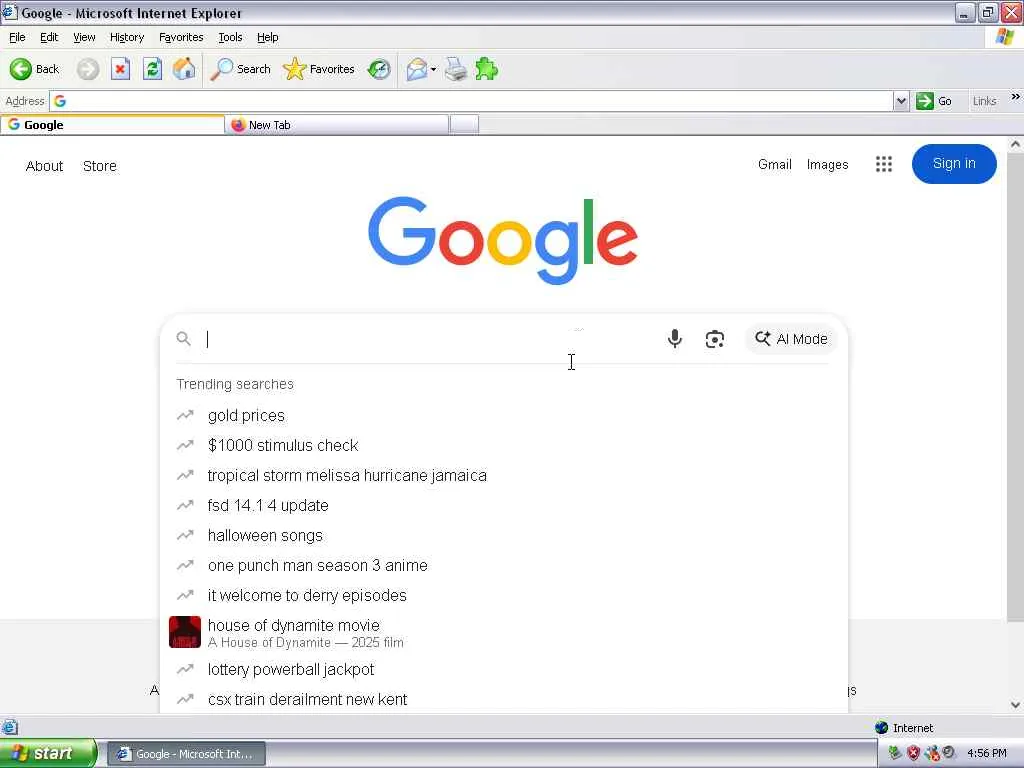Open the Google apps grid icon
The height and width of the screenshot is (768, 1024).
click(x=884, y=164)
